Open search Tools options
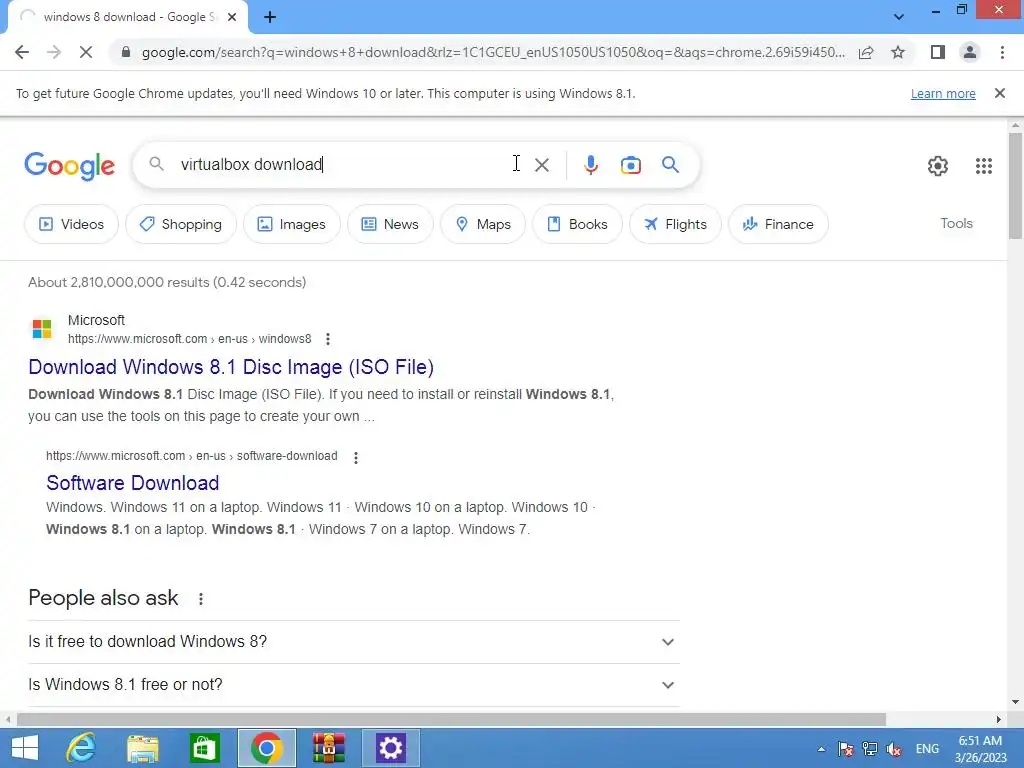Viewport: 1024px width, 768px height. (x=956, y=223)
